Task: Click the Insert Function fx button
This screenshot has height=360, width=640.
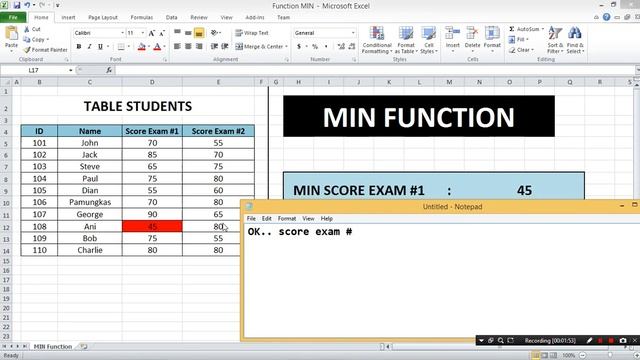Action: click(x=109, y=70)
